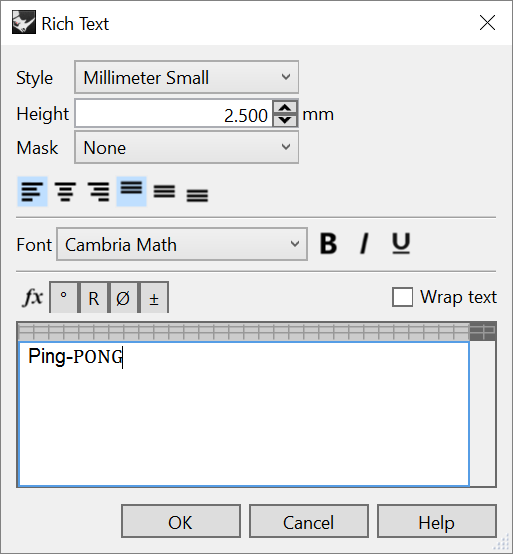The image size is (513, 554).
Task: Select right horizontal text alignment icon
Action: click(98, 191)
